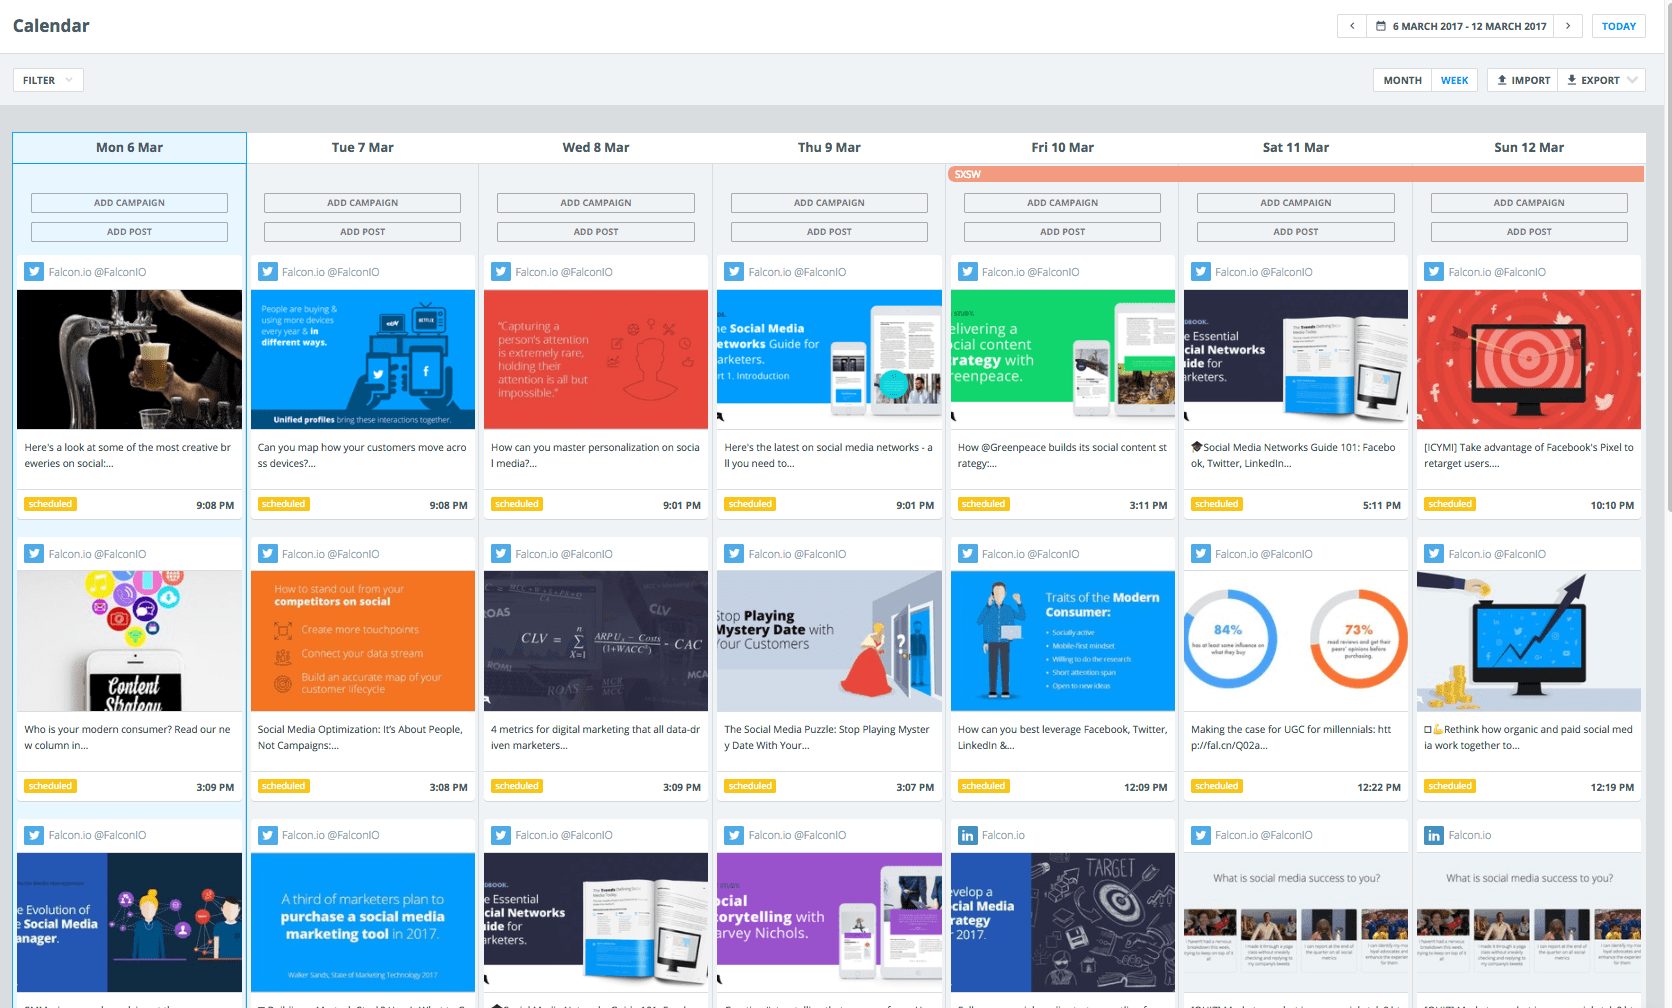Click LinkedIn icon on Sunday's third post

coord(1434,835)
